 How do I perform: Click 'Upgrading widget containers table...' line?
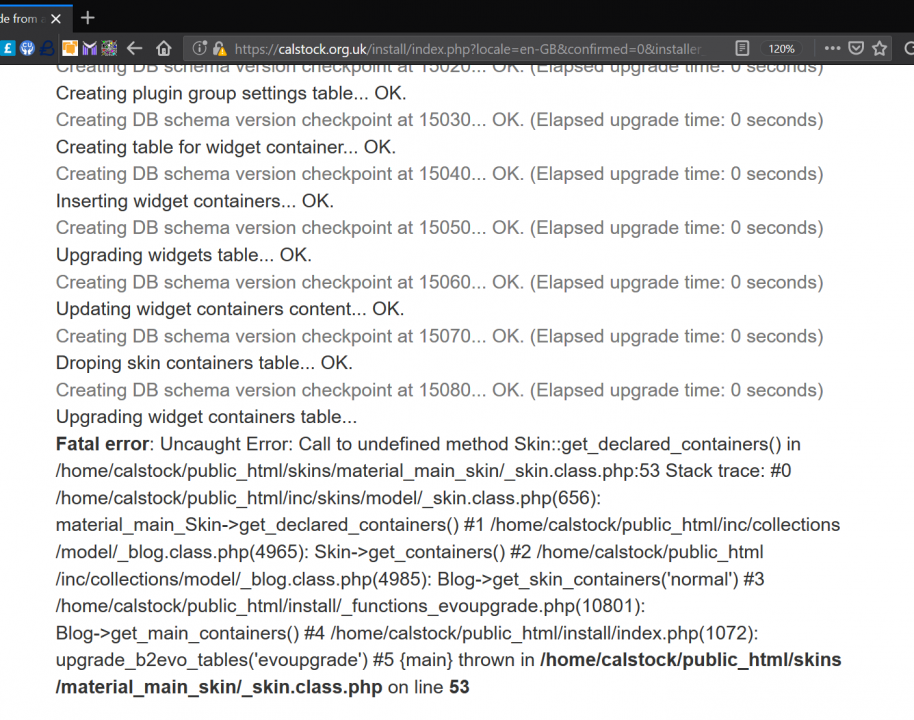206,417
